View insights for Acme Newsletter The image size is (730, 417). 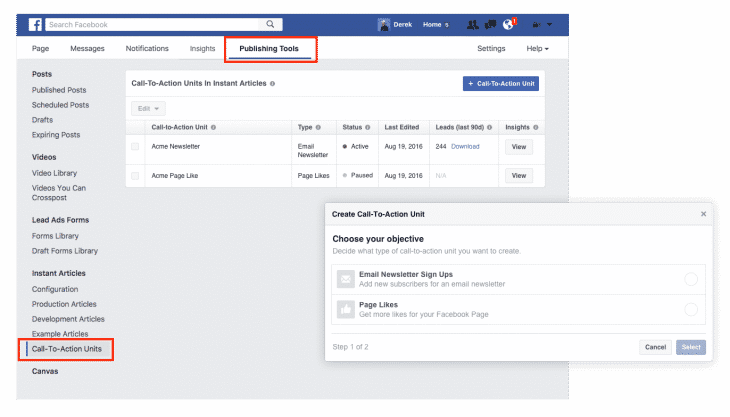point(519,147)
